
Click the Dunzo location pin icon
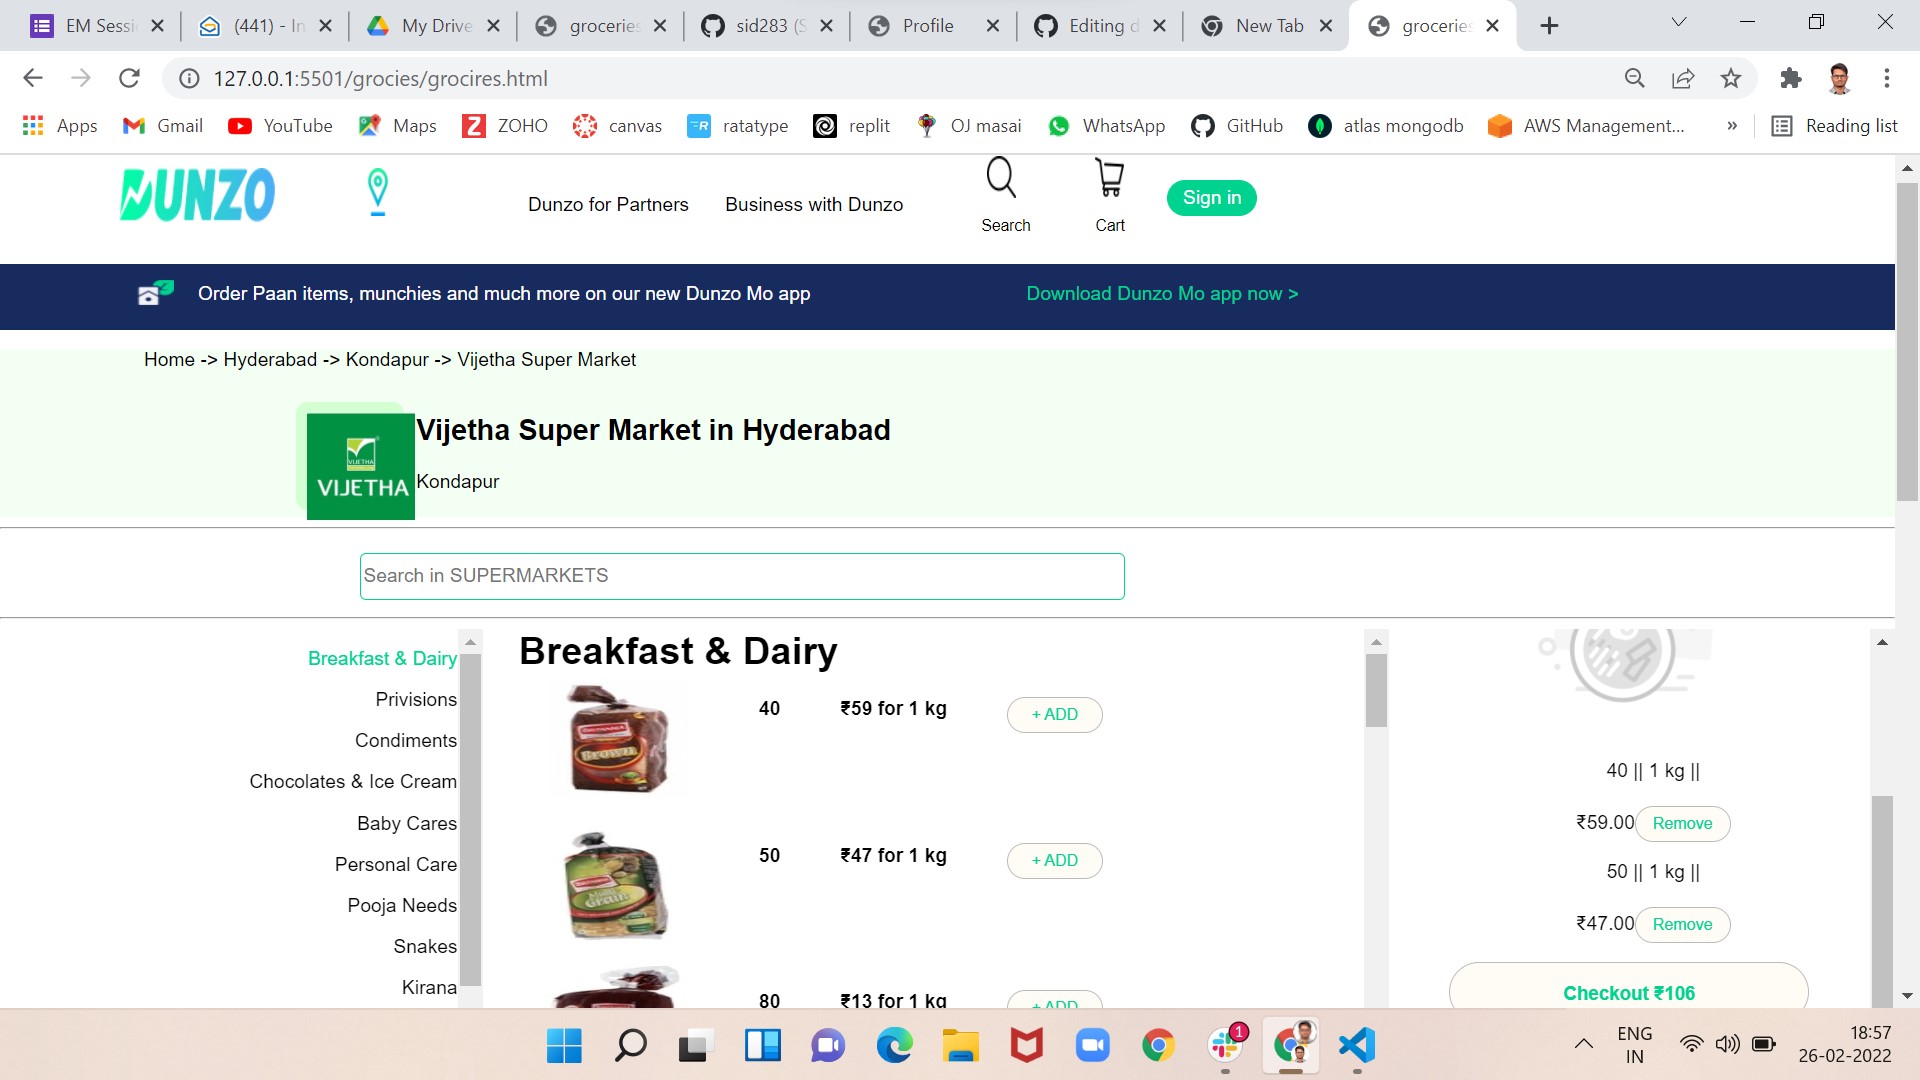point(377,191)
